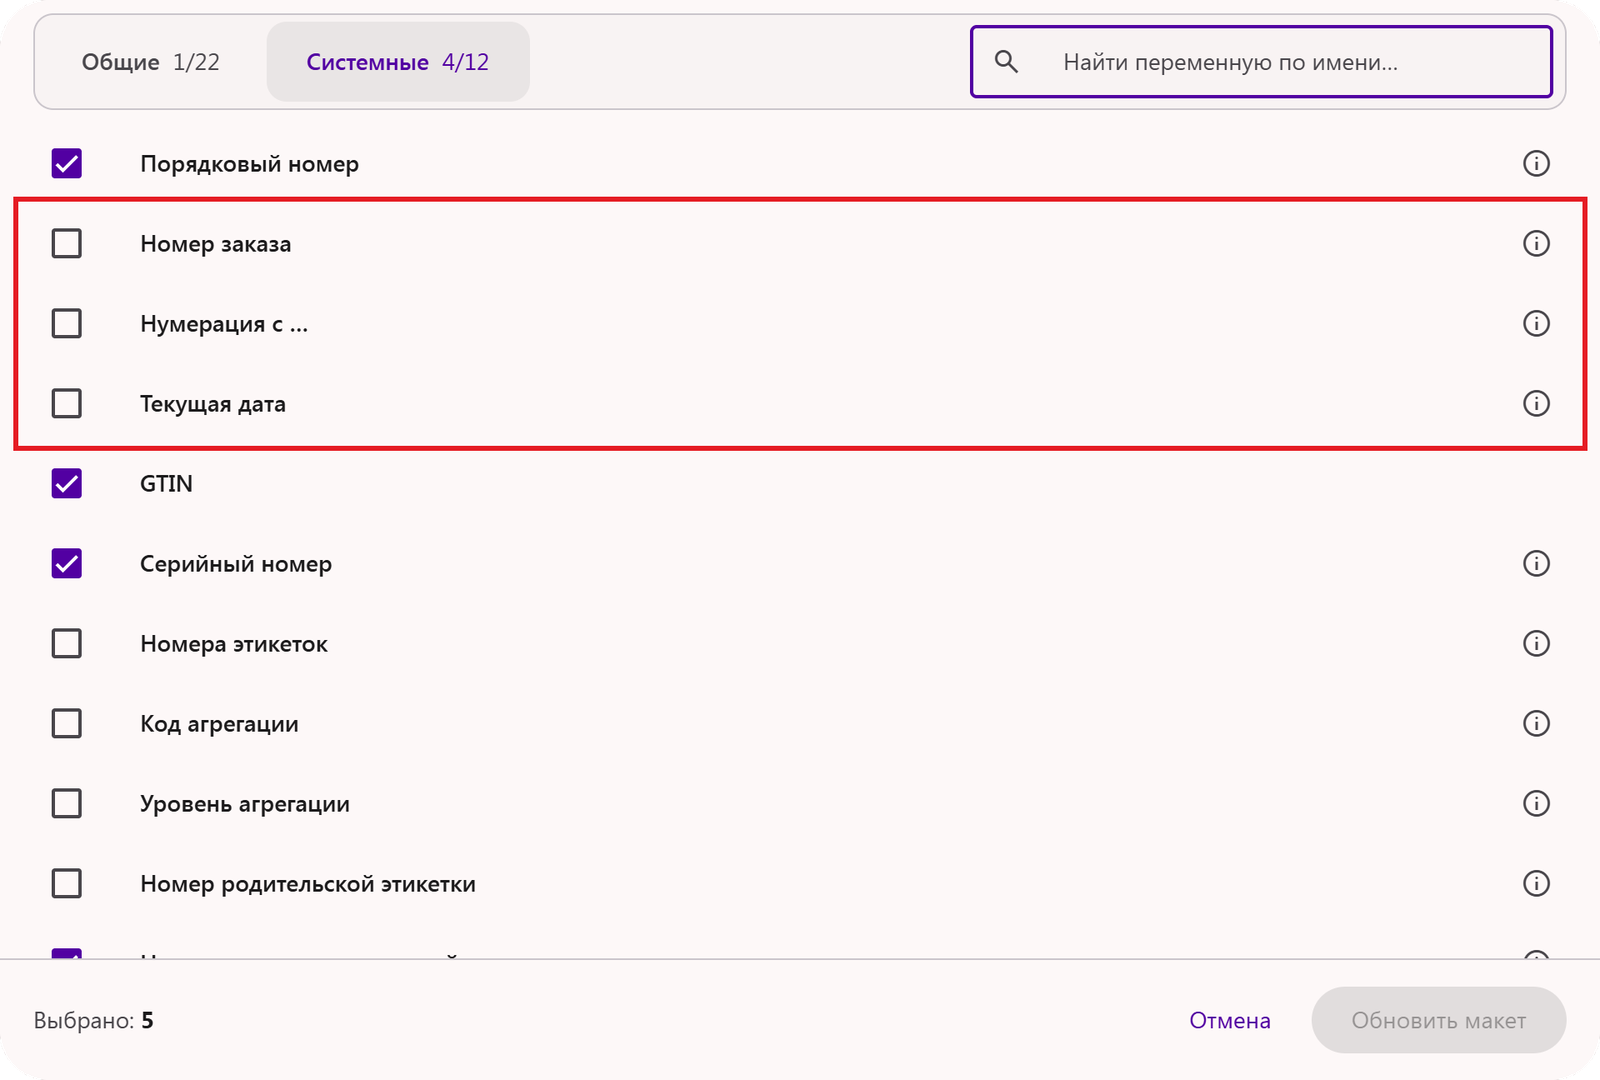Screen dimensions: 1600x1080
Task: Open info for Номер родительской этикетки
Action: (1536, 883)
